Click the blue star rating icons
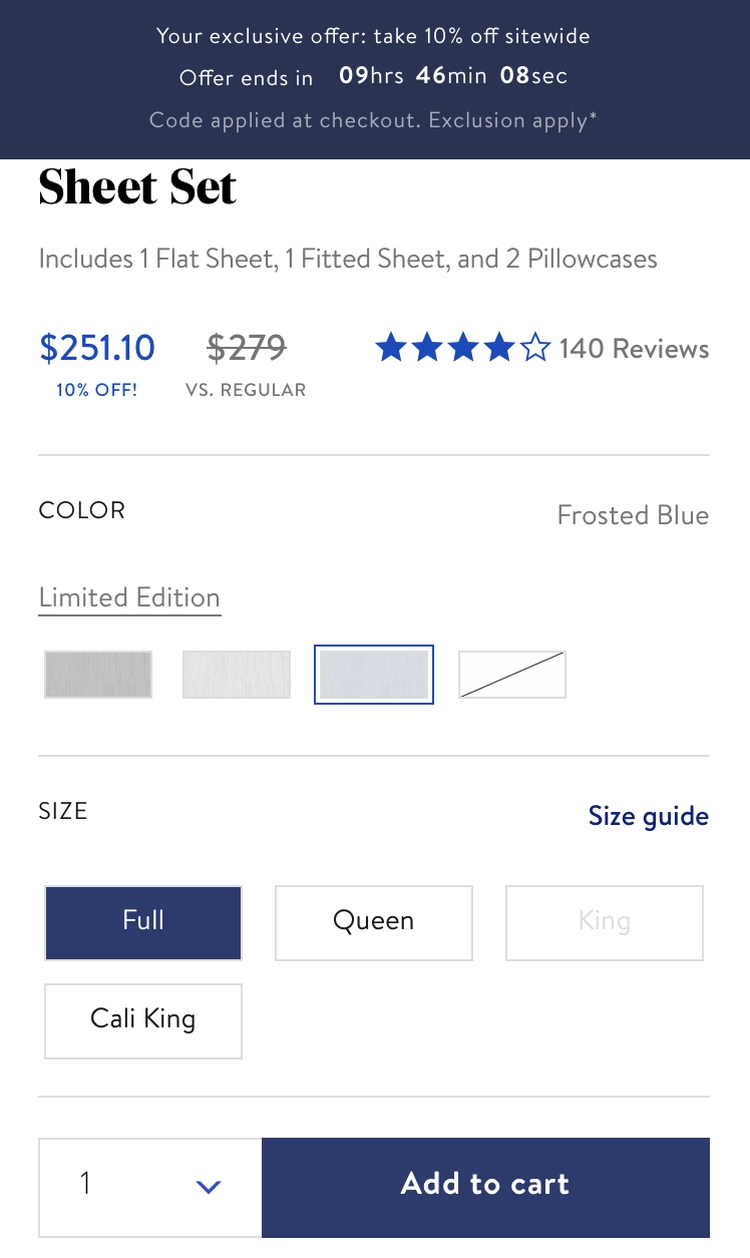The image size is (750, 1258). tap(446, 349)
